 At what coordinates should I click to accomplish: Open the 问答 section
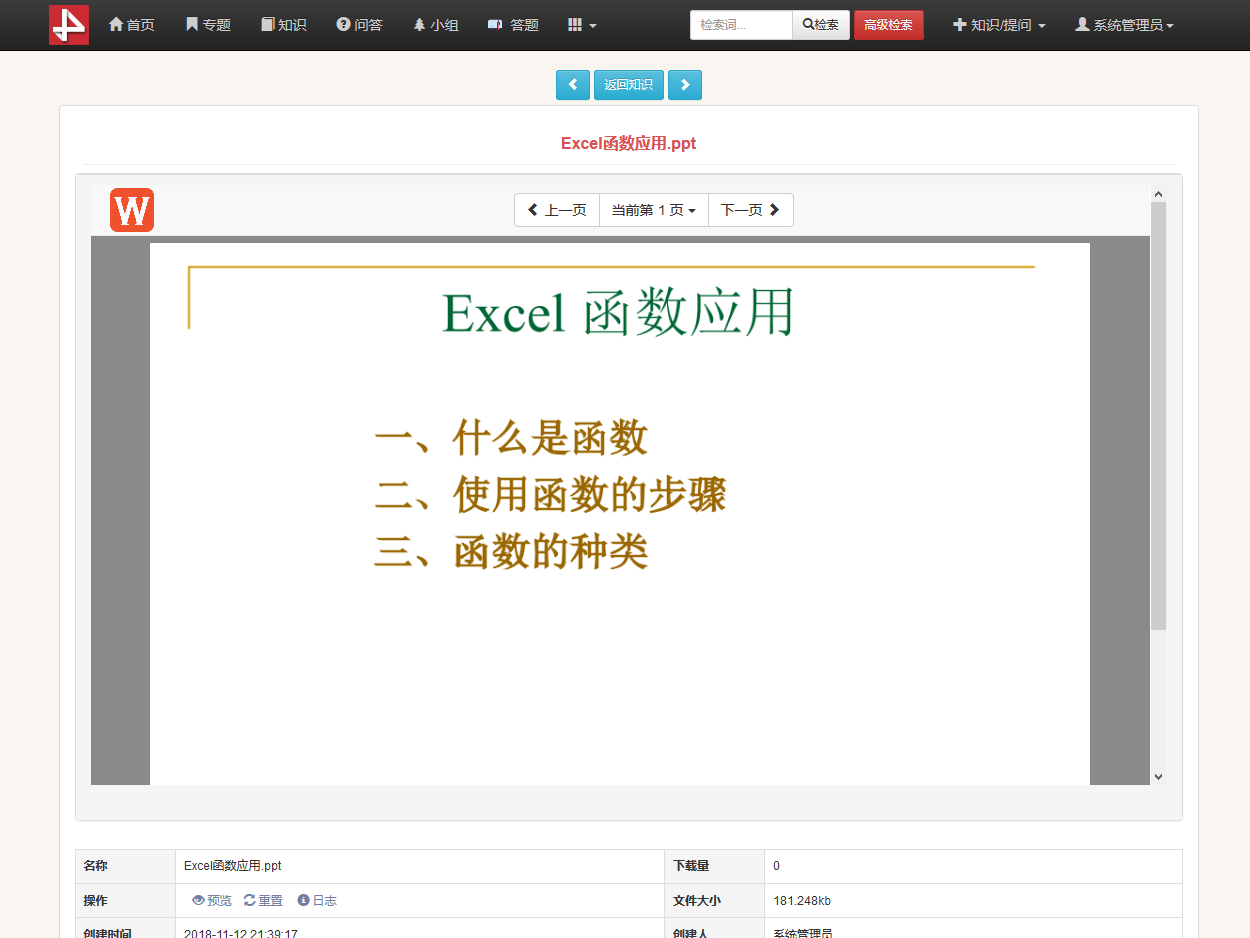tap(359, 25)
